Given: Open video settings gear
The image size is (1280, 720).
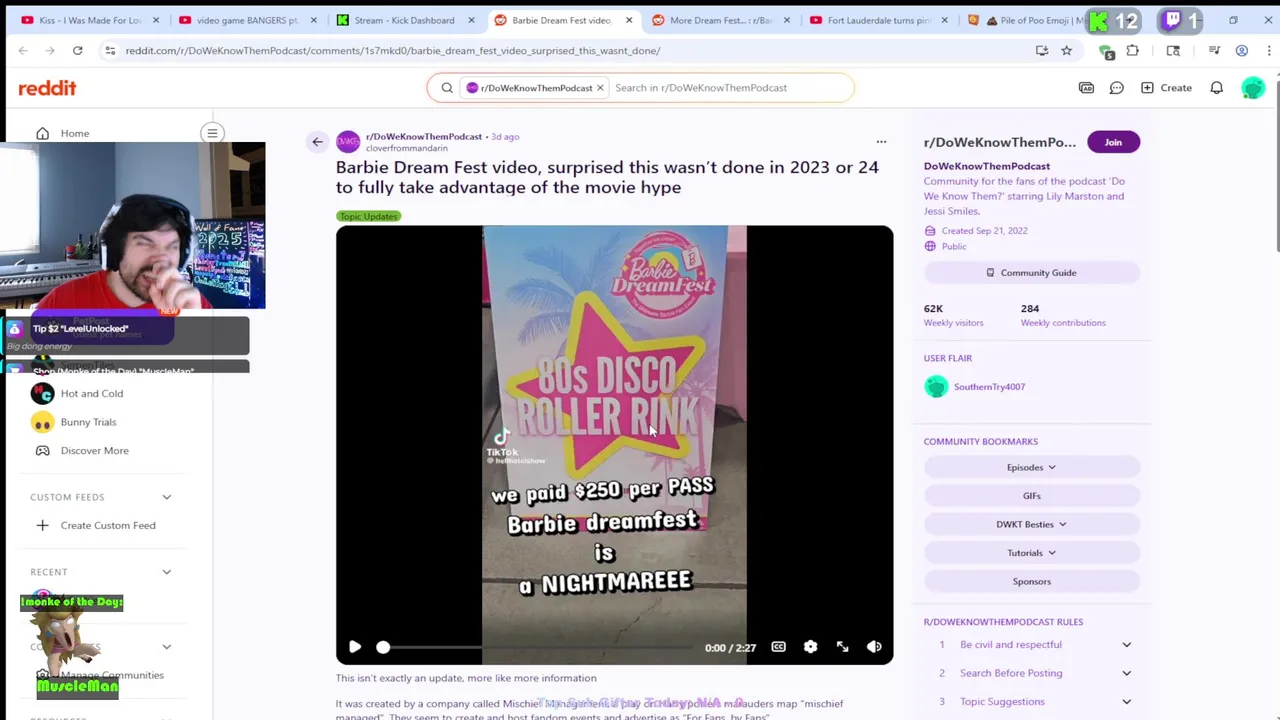Looking at the screenshot, I should [811, 647].
